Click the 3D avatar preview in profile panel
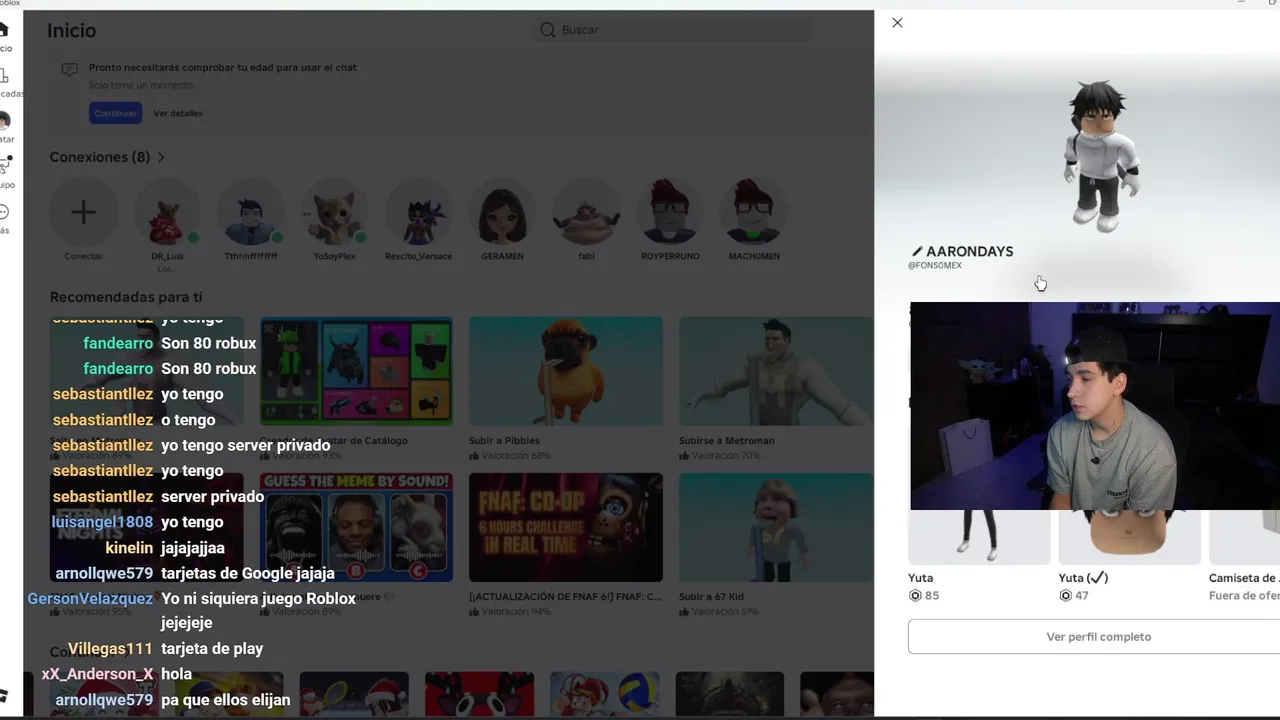 tap(1100, 157)
